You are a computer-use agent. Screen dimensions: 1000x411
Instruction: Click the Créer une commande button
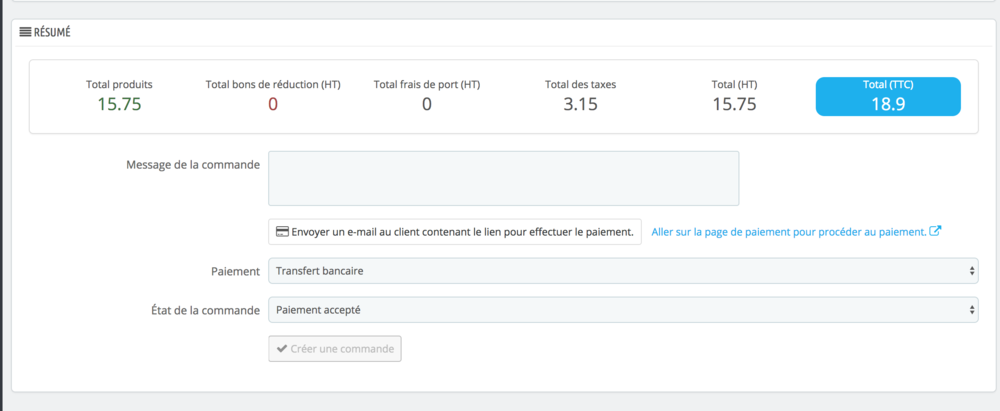(335, 349)
